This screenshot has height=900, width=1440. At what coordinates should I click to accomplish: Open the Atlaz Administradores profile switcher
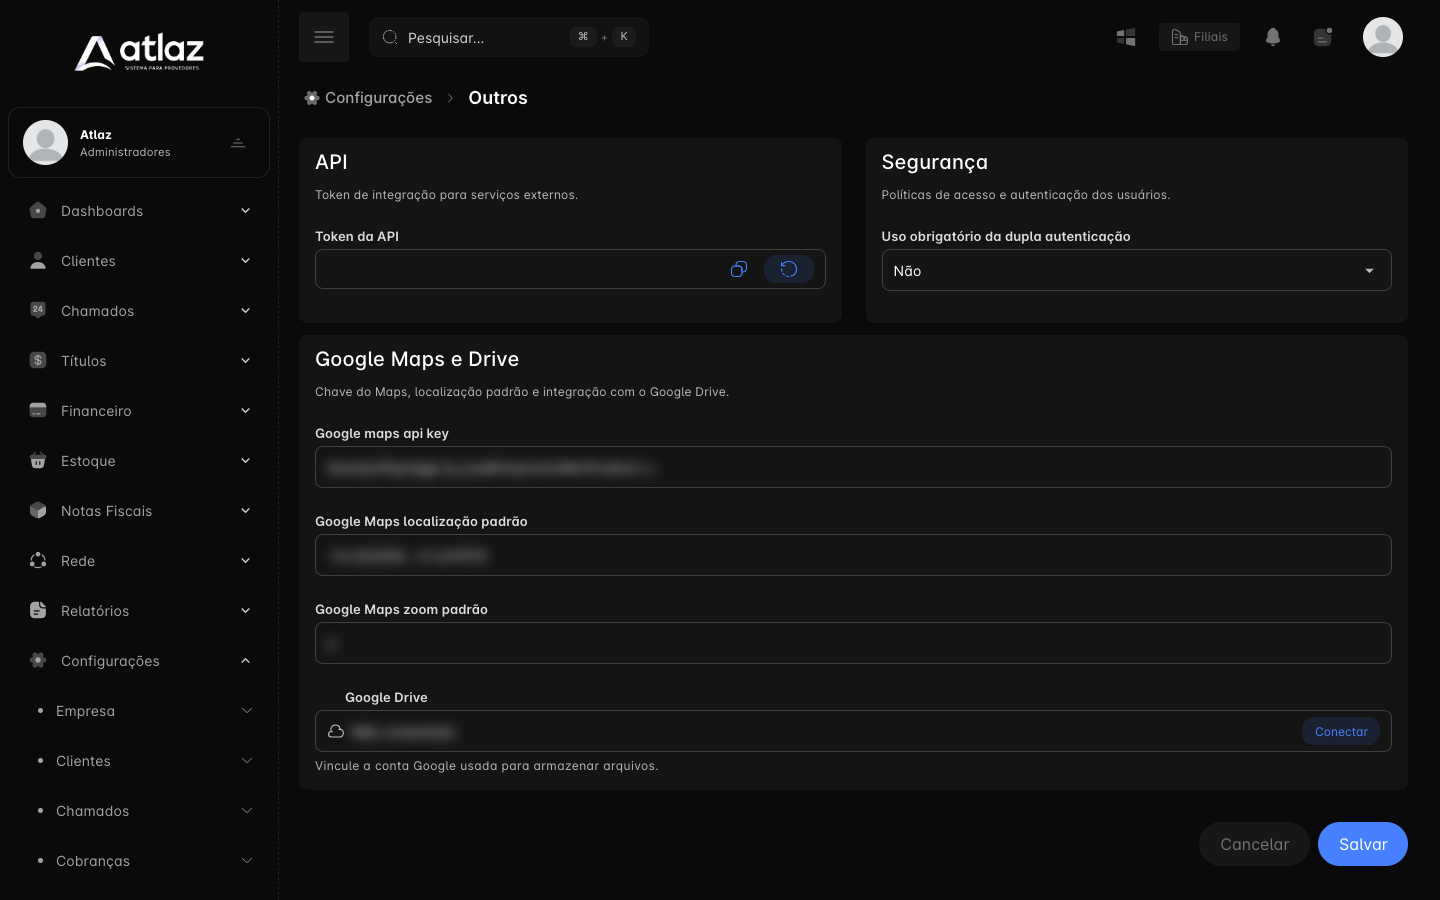pyautogui.click(x=139, y=143)
